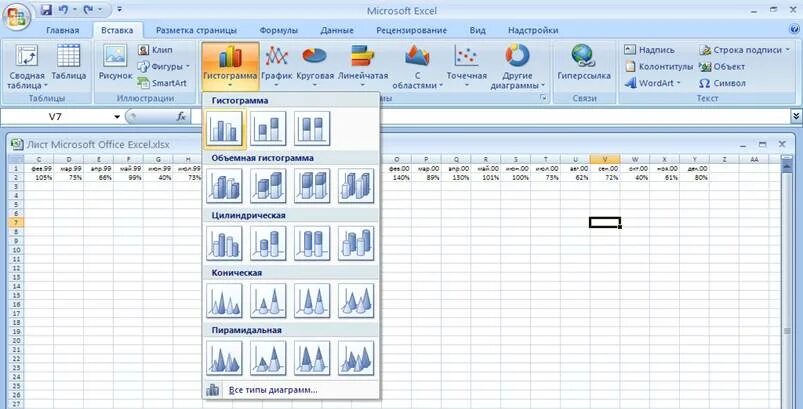
Task: Switch to the Разметка страницы tab
Action: 196,30
